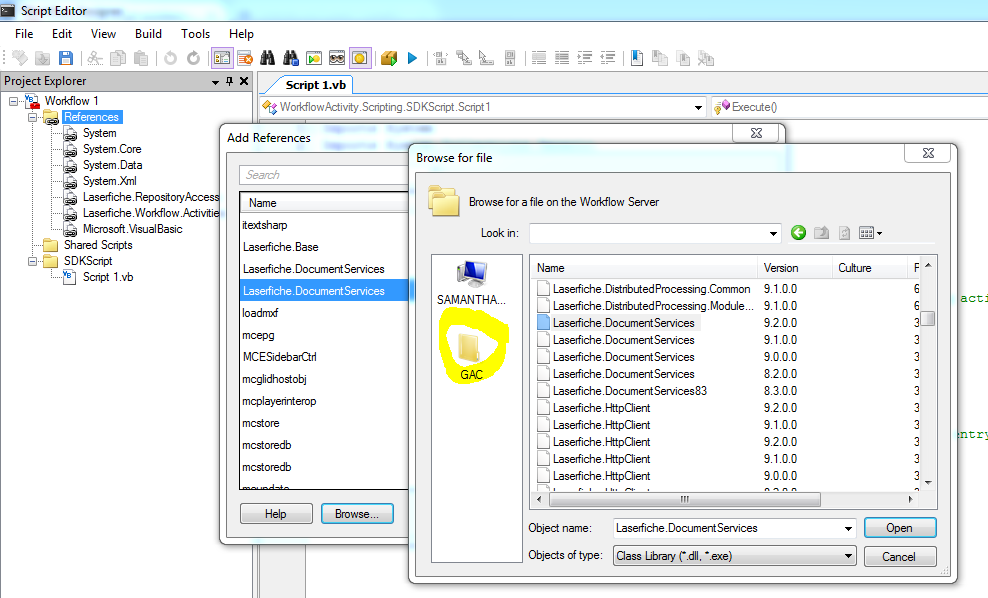988x598 pixels.
Task: Click the Save floppy disk icon
Action: click(66, 58)
